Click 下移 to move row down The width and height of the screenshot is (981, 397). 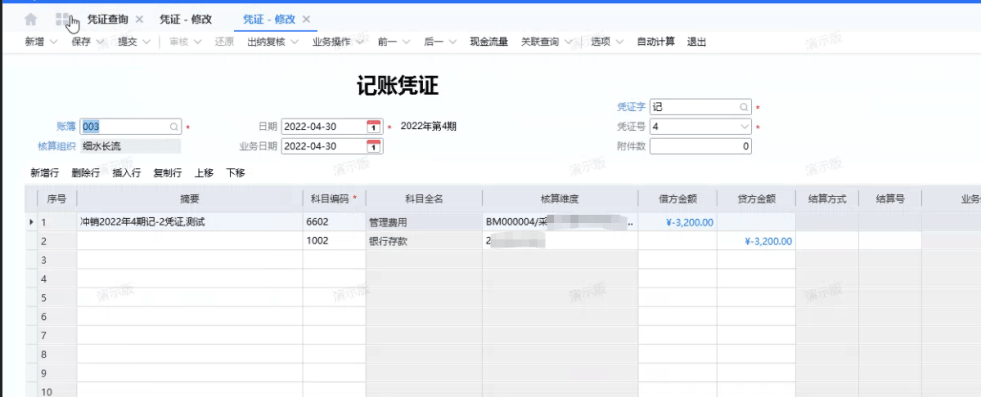(236, 173)
